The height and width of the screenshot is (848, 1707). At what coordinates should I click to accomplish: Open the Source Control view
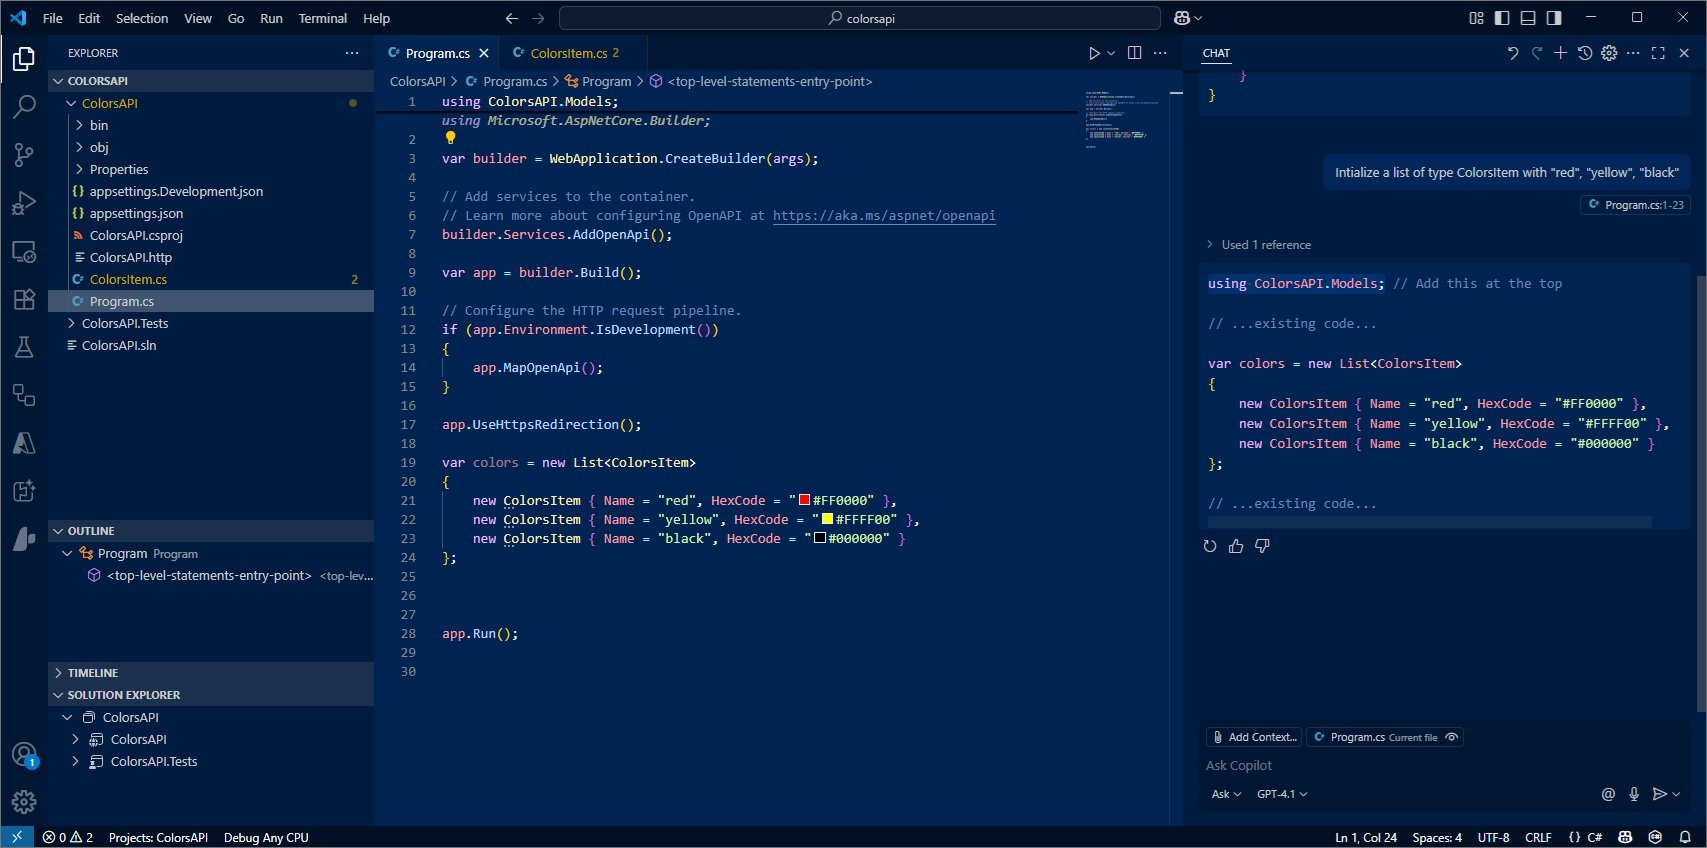pos(24,154)
